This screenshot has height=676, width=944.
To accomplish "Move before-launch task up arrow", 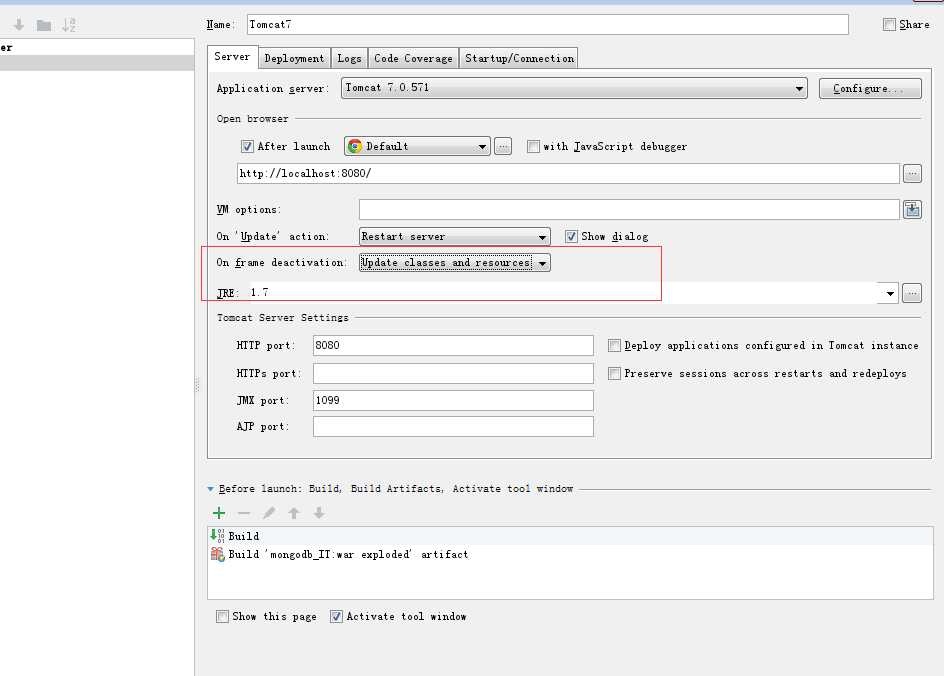I will [x=294, y=513].
